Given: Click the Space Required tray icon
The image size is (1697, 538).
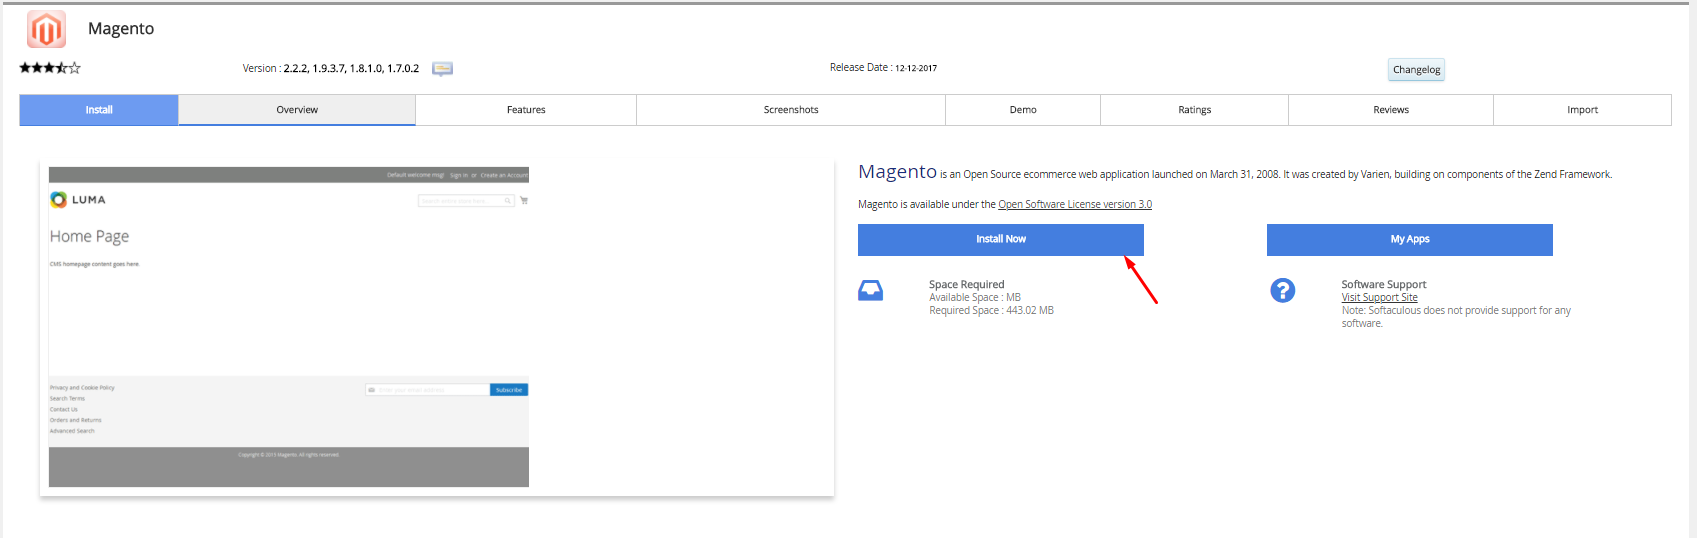Looking at the screenshot, I should point(870,291).
